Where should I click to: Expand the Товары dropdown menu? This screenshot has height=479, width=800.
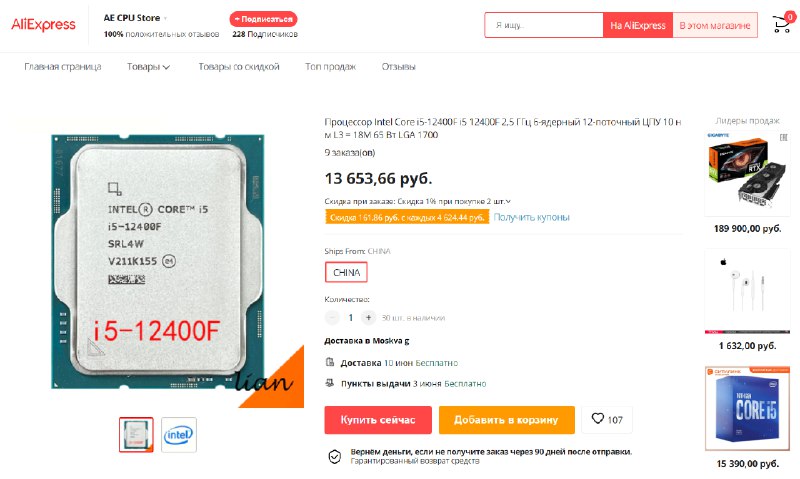pyautogui.click(x=148, y=67)
